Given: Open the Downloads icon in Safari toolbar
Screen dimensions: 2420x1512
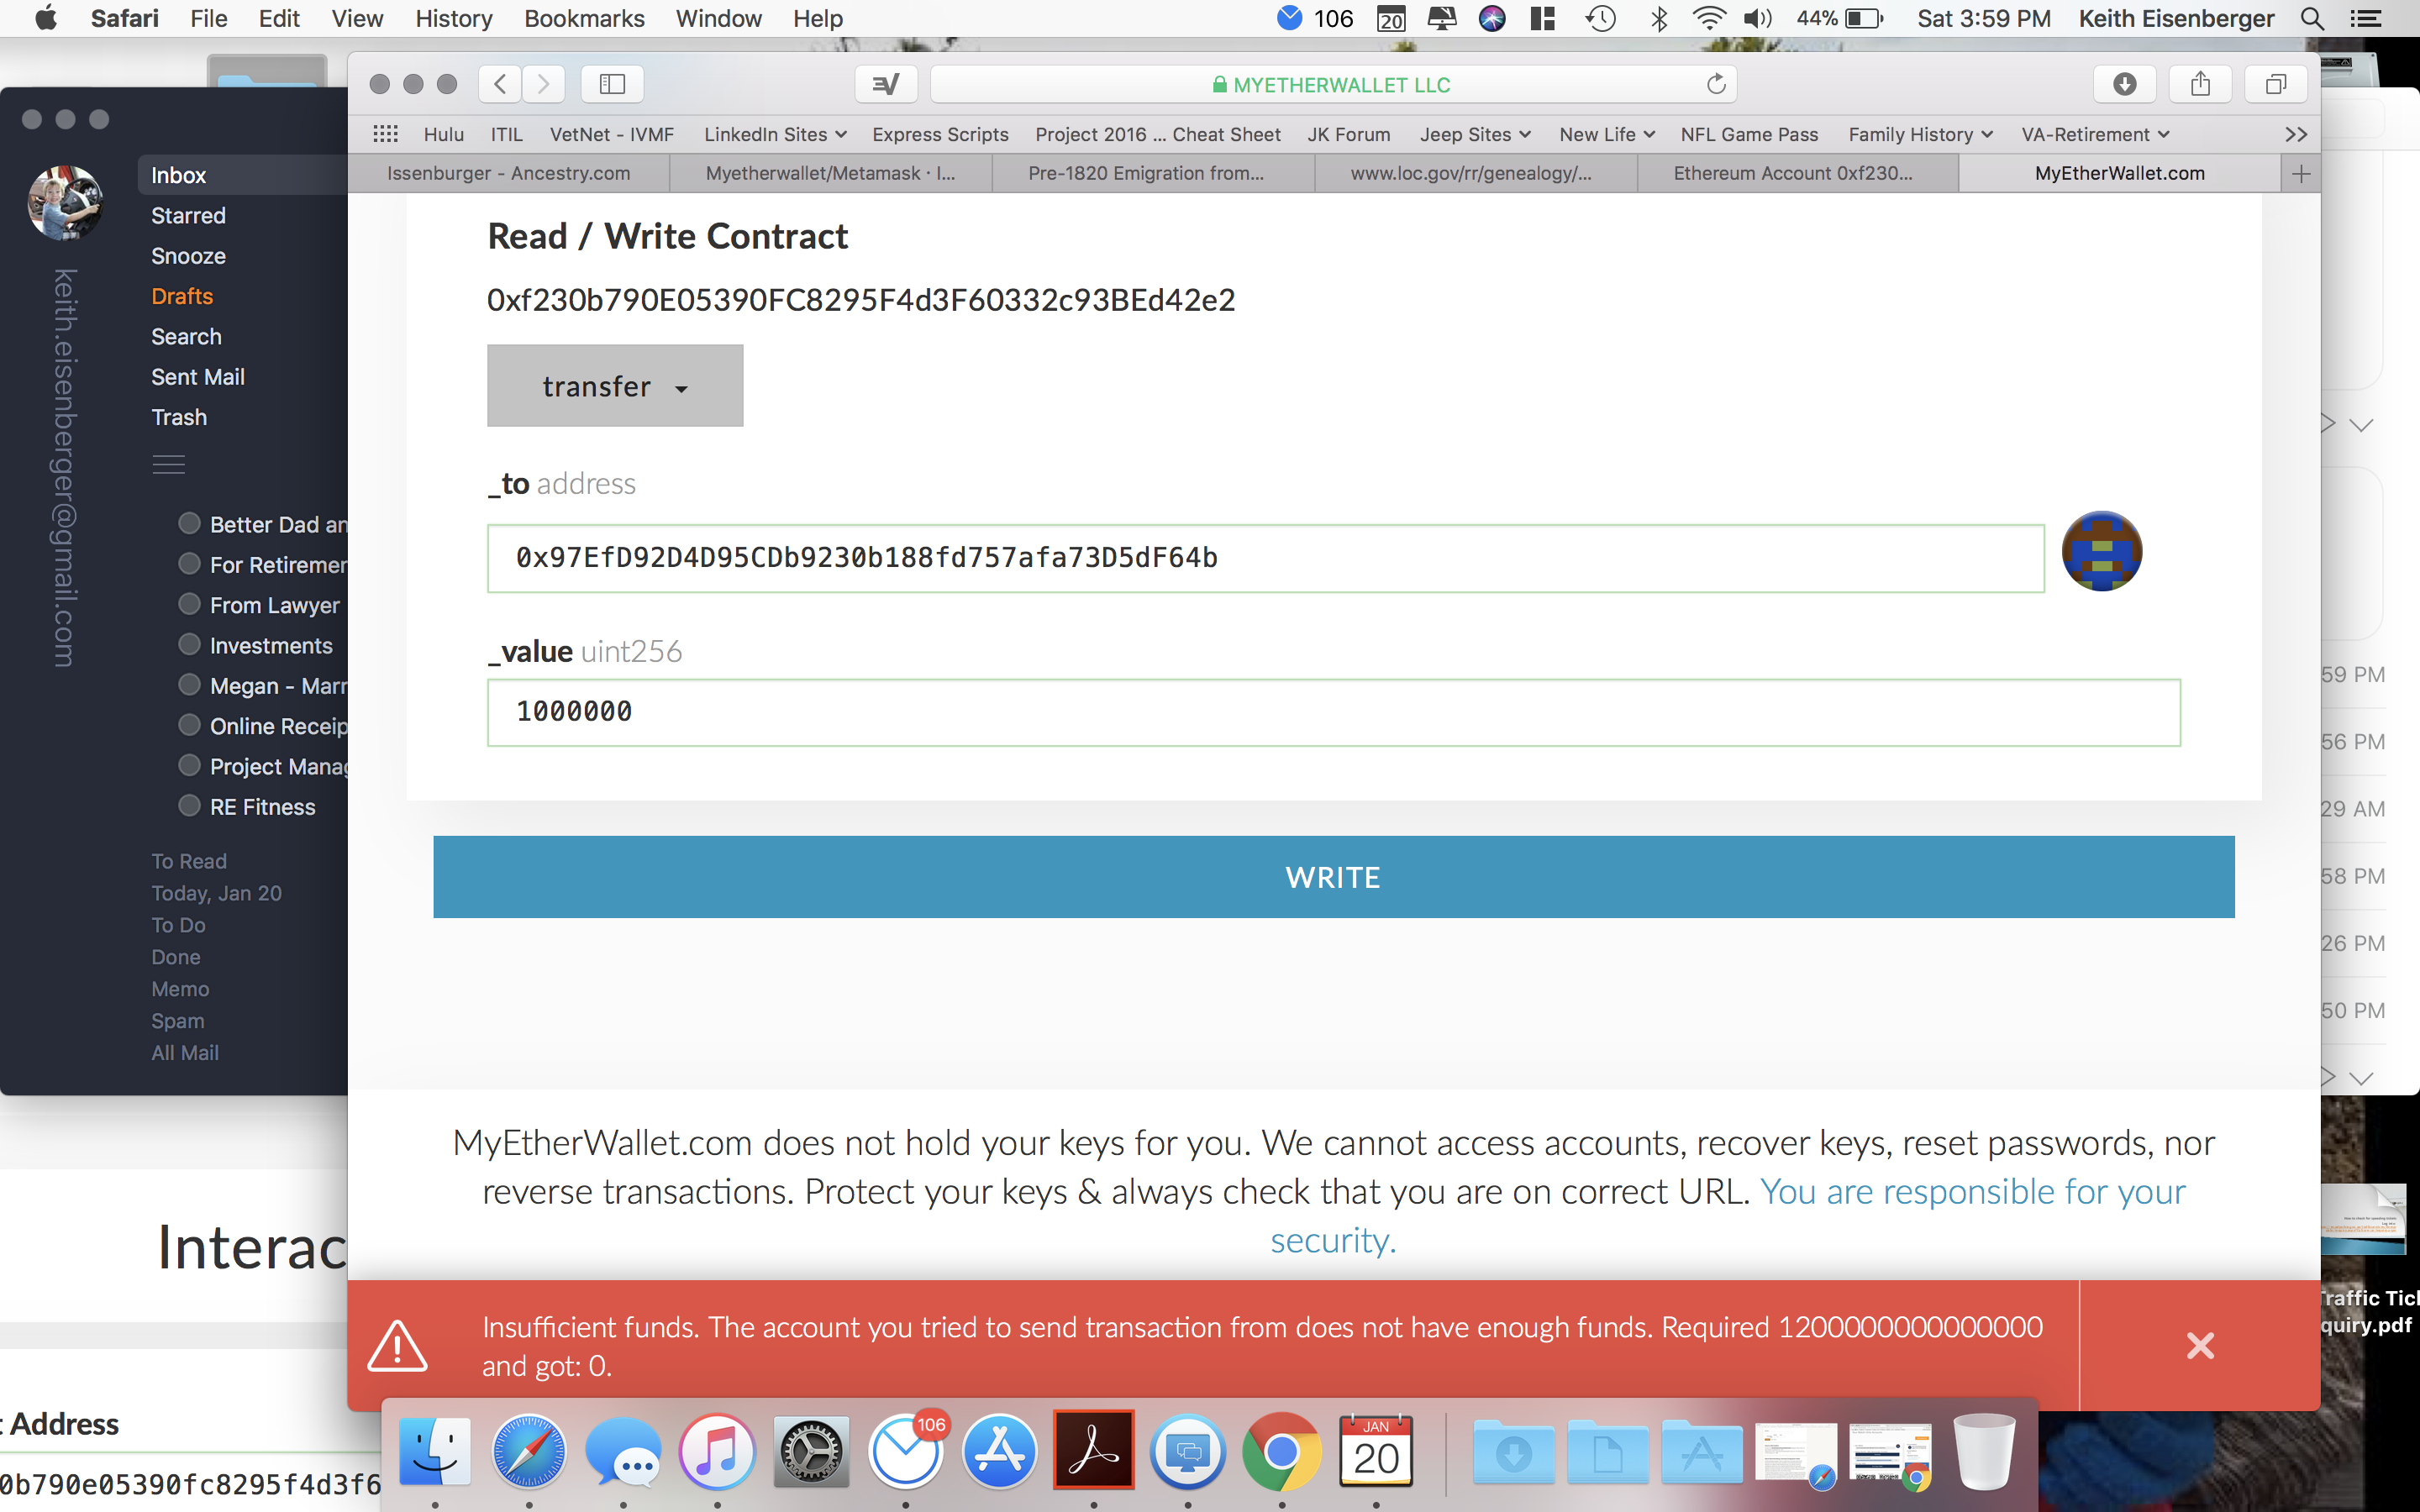Looking at the screenshot, I should (x=2124, y=84).
